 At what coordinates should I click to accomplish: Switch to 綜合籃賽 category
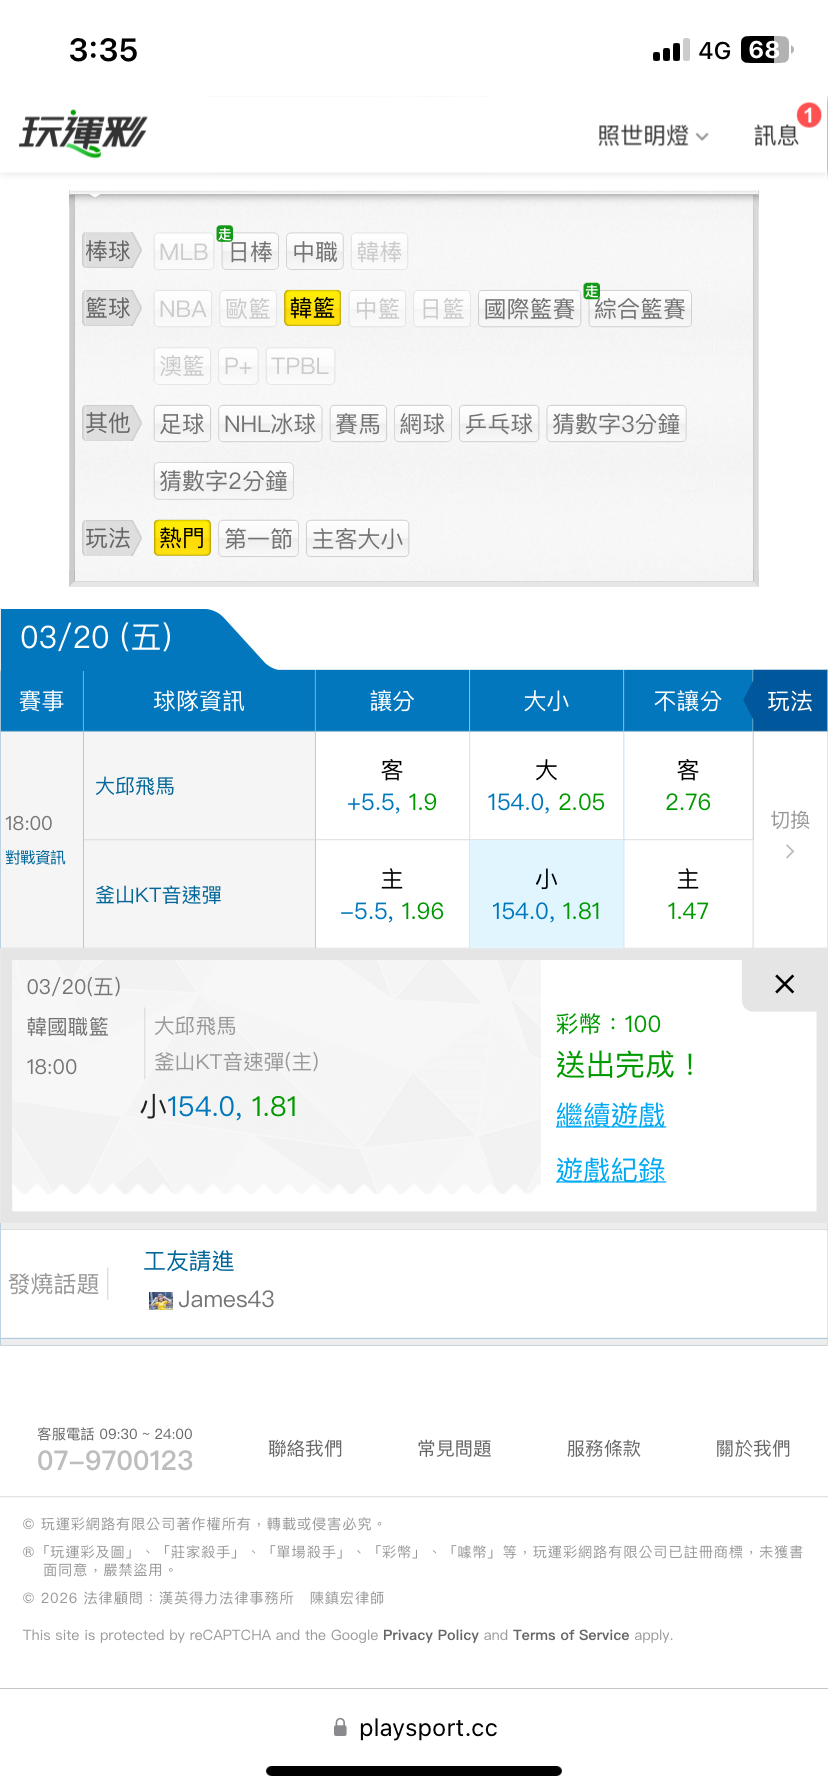(x=640, y=309)
